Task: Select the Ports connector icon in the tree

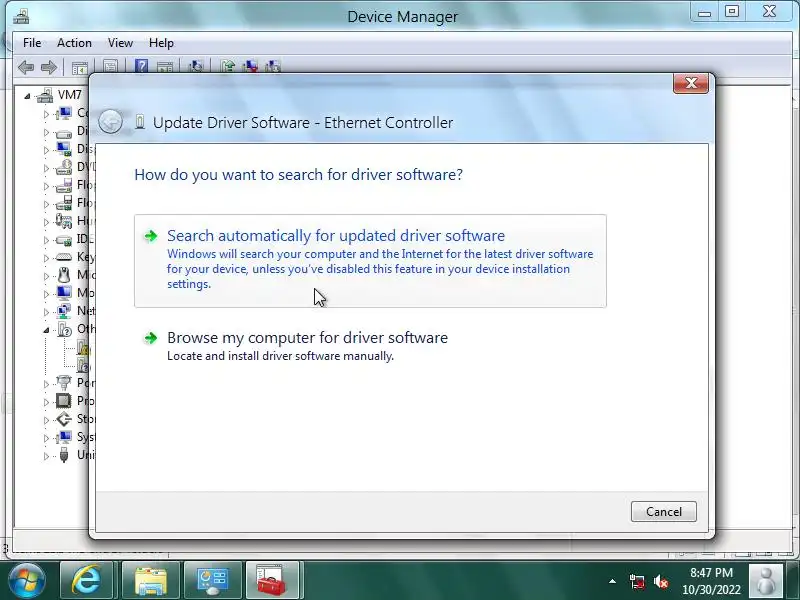Action: [x=64, y=383]
